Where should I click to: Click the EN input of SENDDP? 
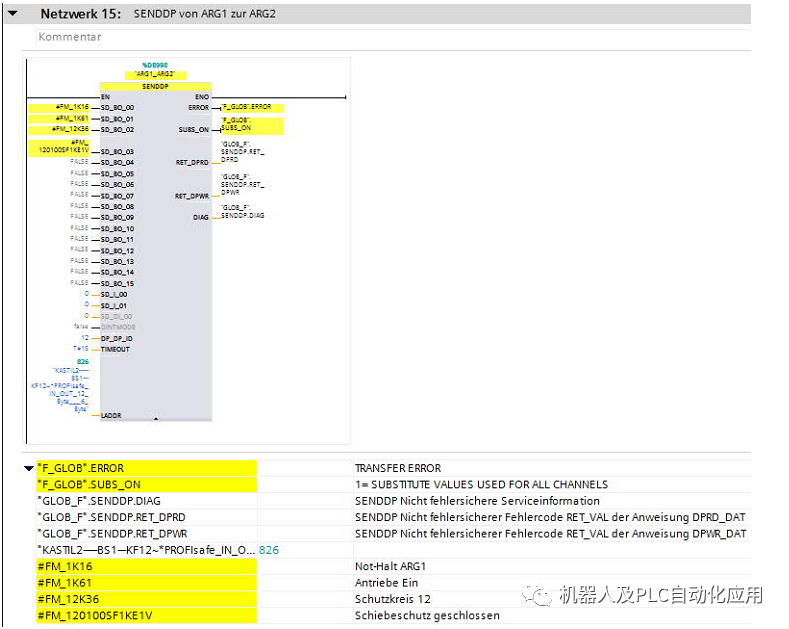point(106,97)
